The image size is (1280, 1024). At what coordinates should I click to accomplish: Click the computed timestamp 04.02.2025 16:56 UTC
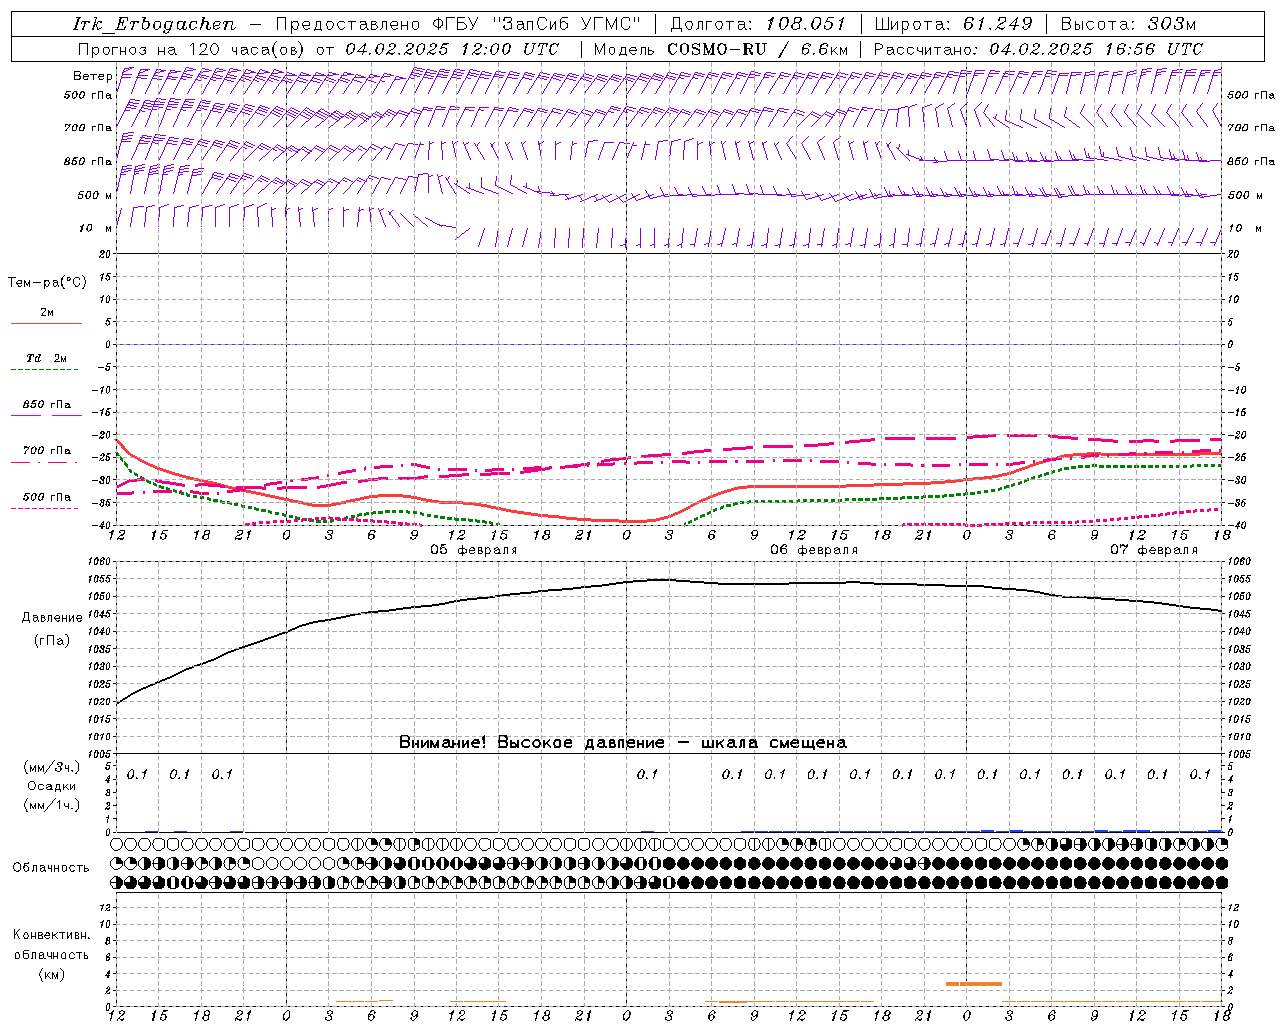[x=1096, y=49]
